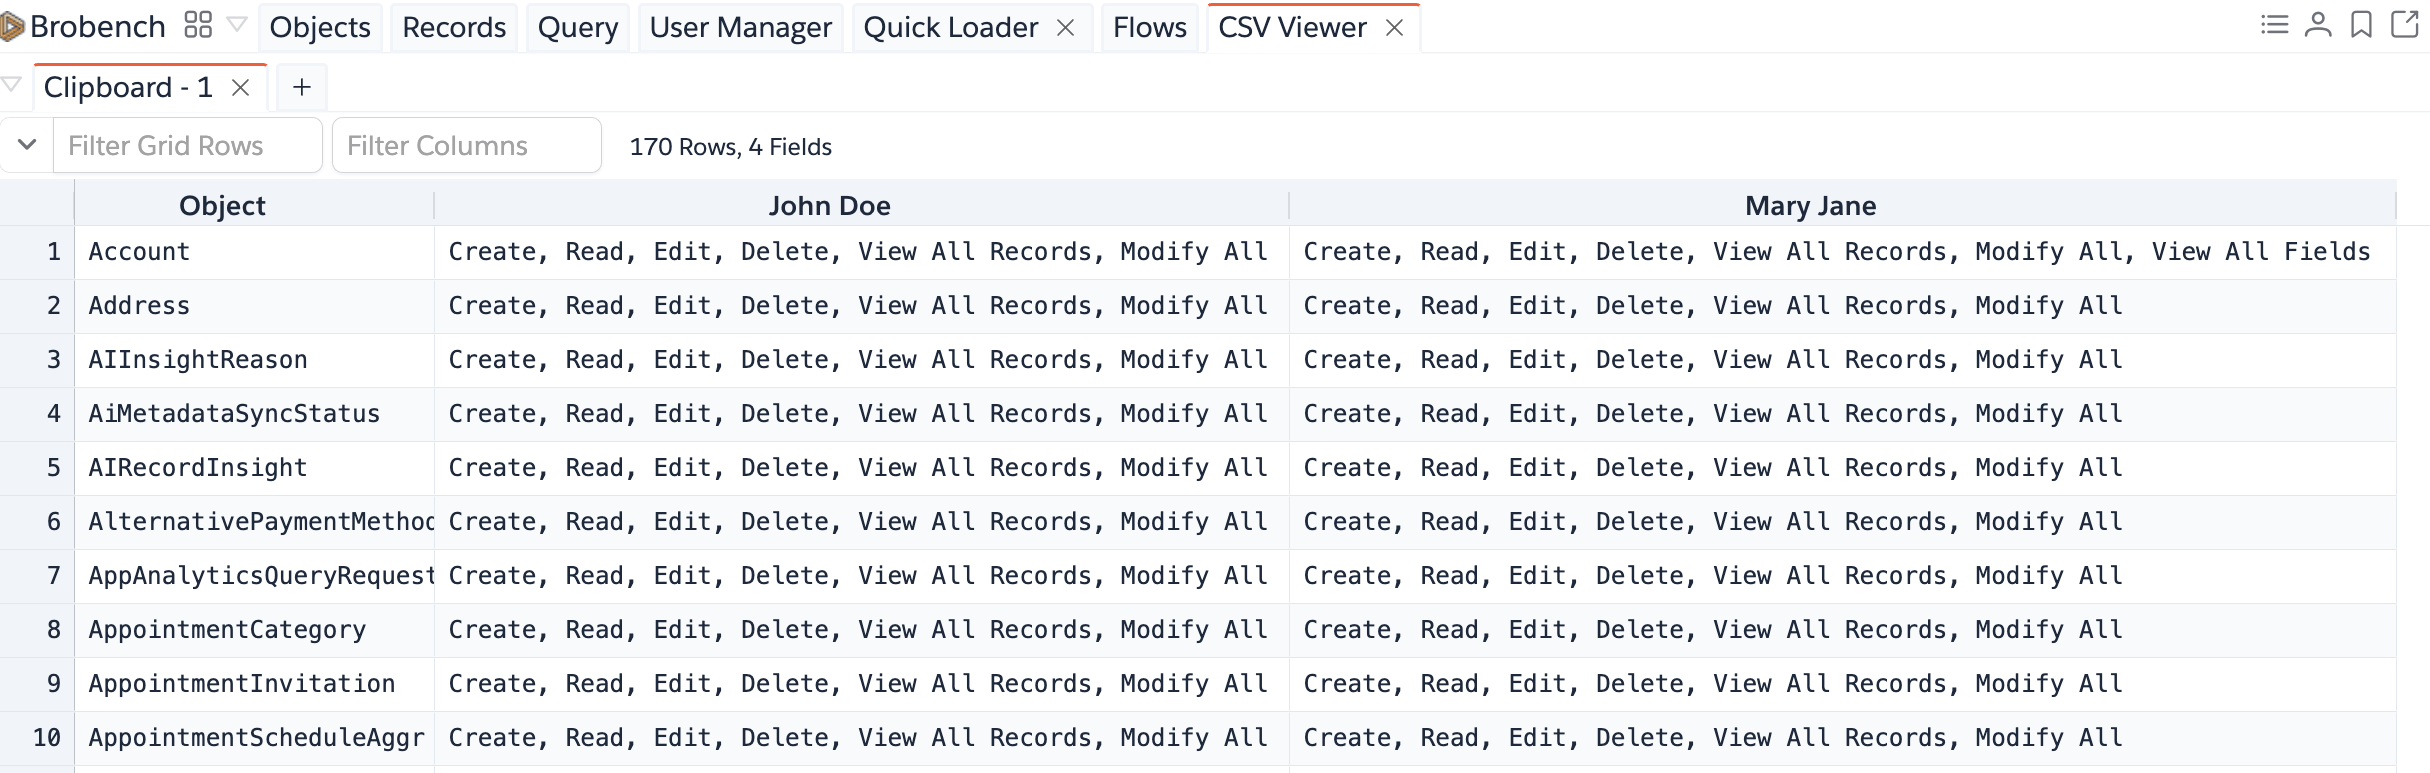Click the bookmark icon
This screenshot has width=2430, height=773.
2361,25
